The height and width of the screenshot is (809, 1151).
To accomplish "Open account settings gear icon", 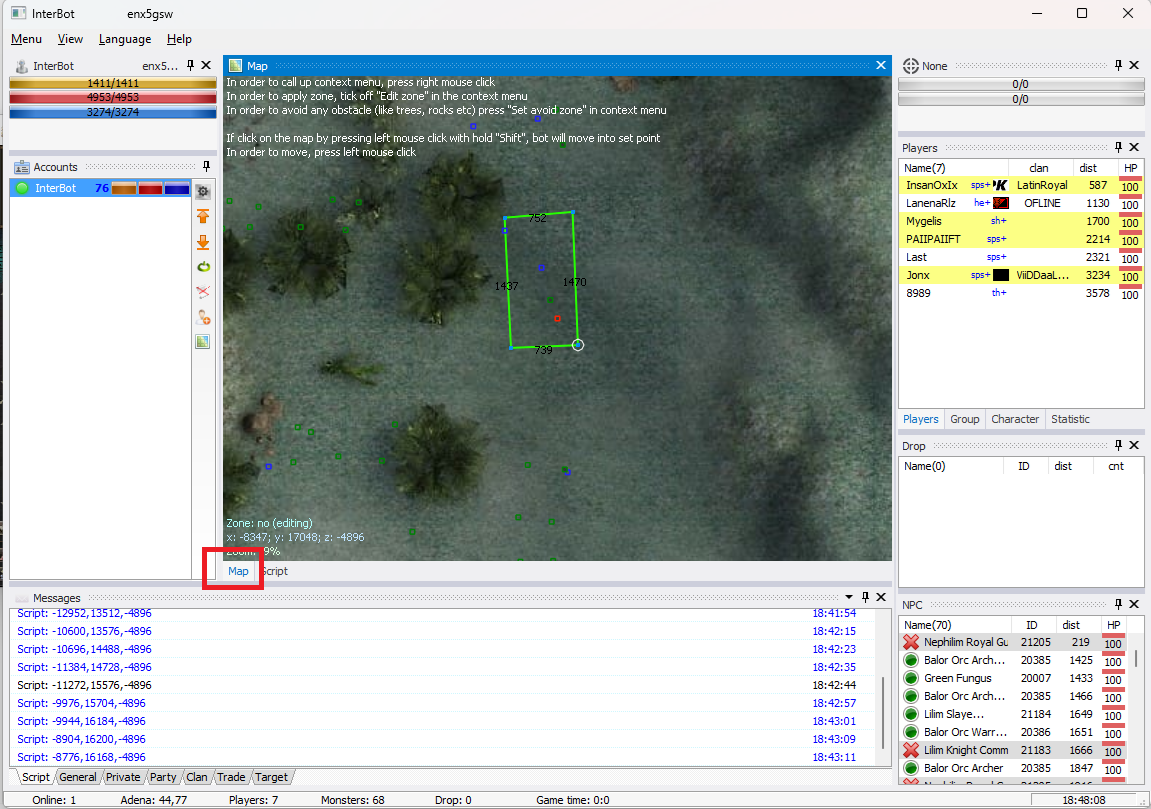I will pos(203,190).
